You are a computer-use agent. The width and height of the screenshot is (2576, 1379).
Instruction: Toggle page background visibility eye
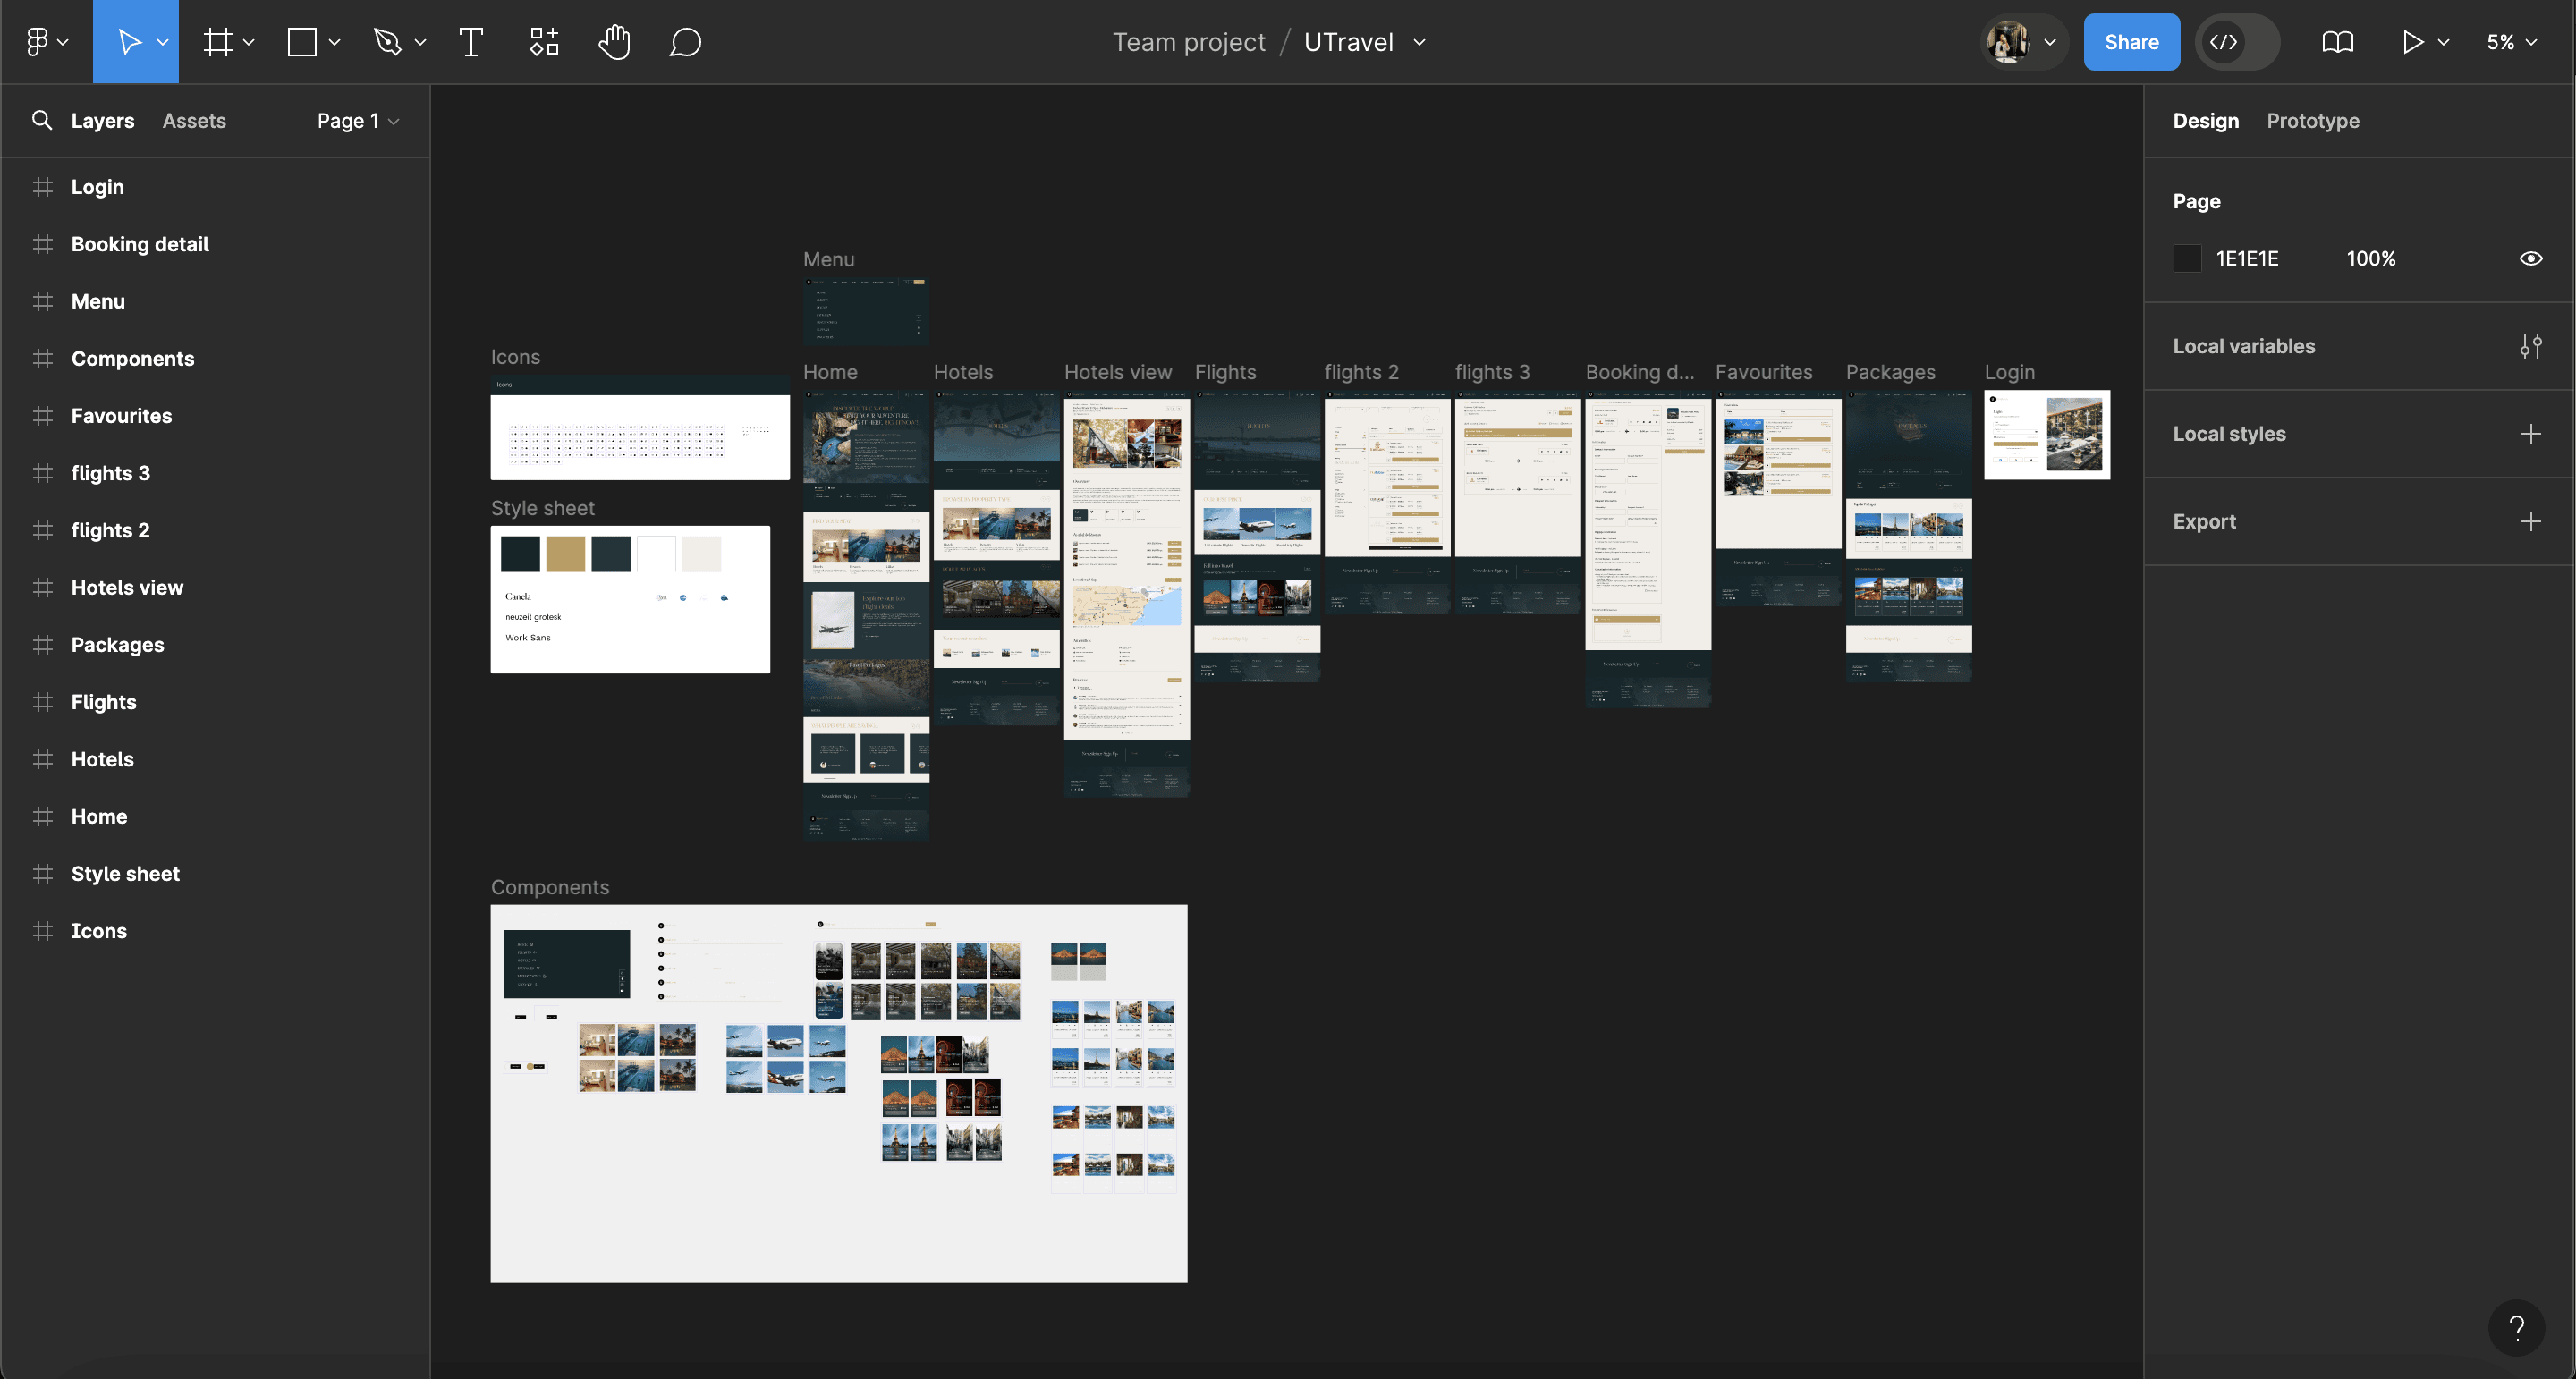click(x=2530, y=259)
